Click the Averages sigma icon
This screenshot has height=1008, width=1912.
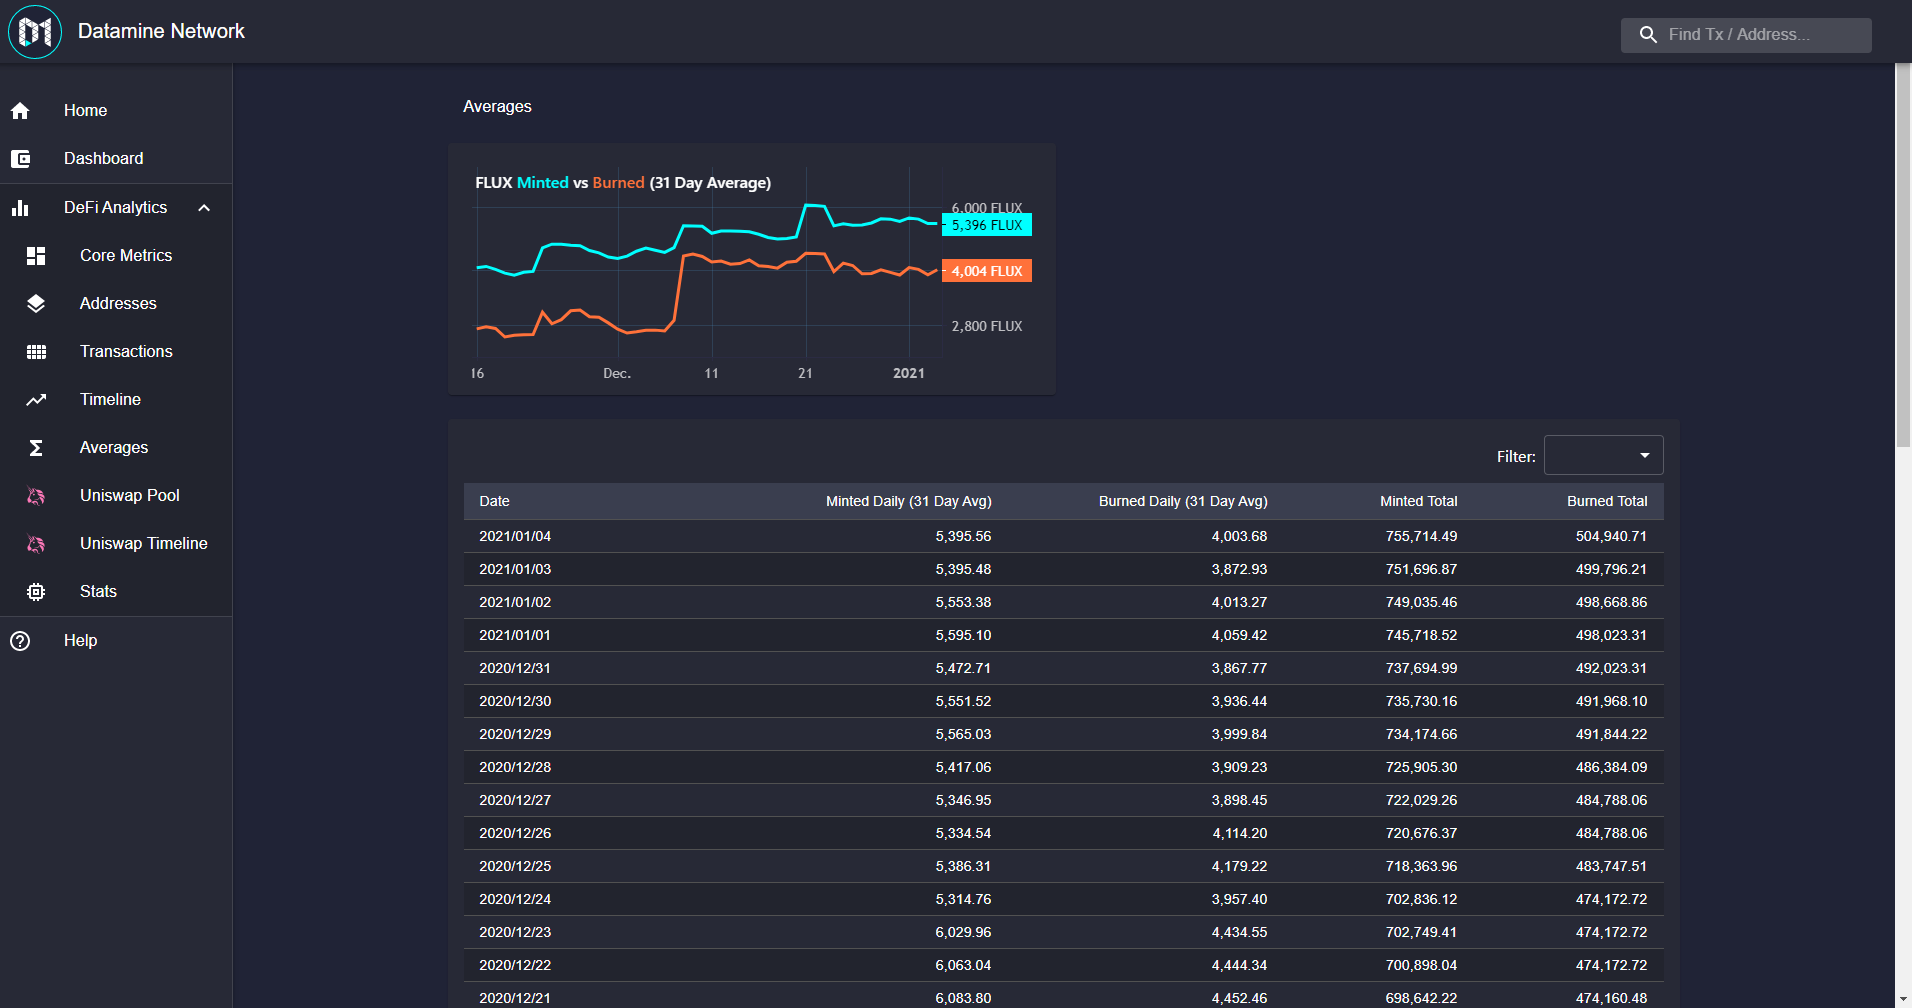[x=36, y=448]
